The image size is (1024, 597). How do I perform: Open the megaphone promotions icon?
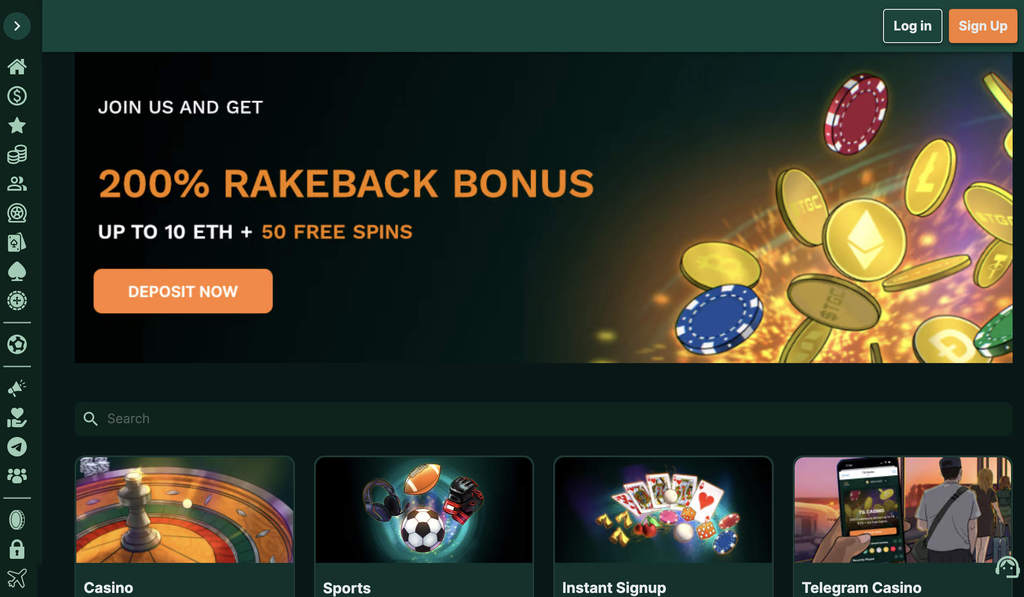pos(17,388)
